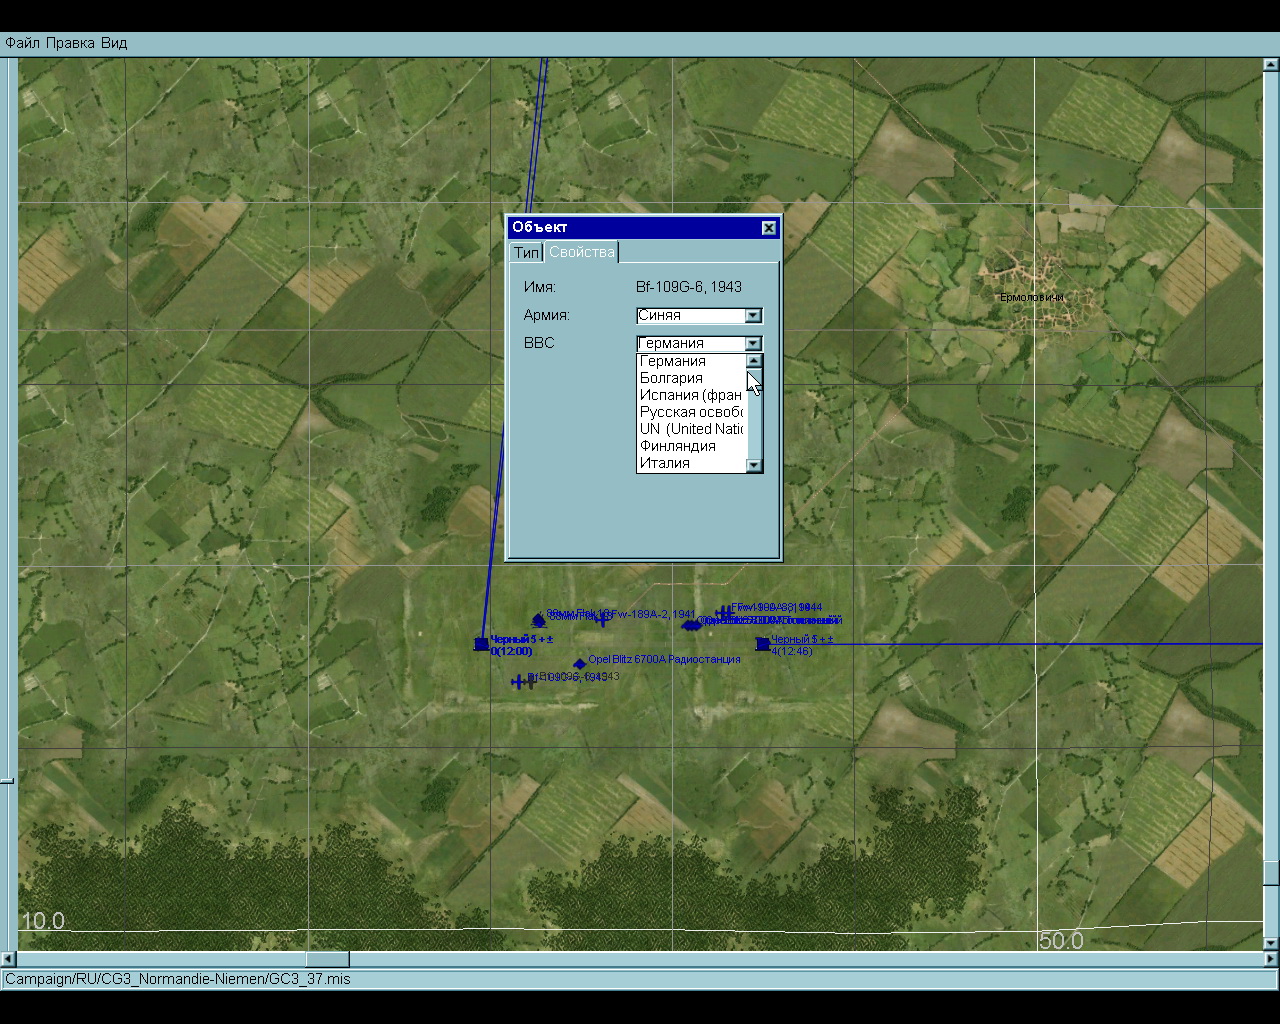1280x1024 pixels.
Task: Select Италия from the ВВС list
Action: pos(691,463)
